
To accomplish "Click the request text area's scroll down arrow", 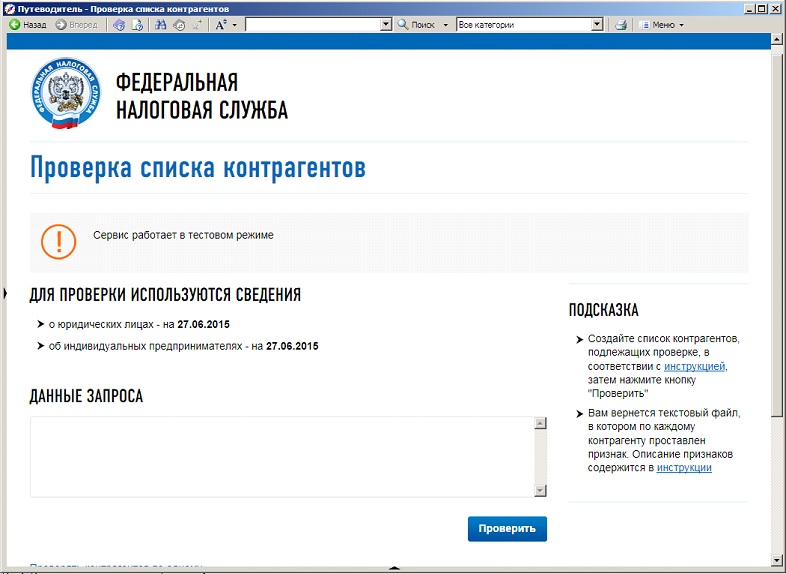I will pyautogui.click(x=540, y=490).
